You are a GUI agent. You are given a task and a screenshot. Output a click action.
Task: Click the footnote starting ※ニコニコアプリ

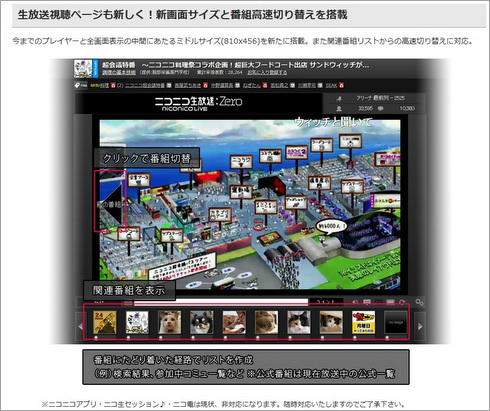(x=223, y=404)
